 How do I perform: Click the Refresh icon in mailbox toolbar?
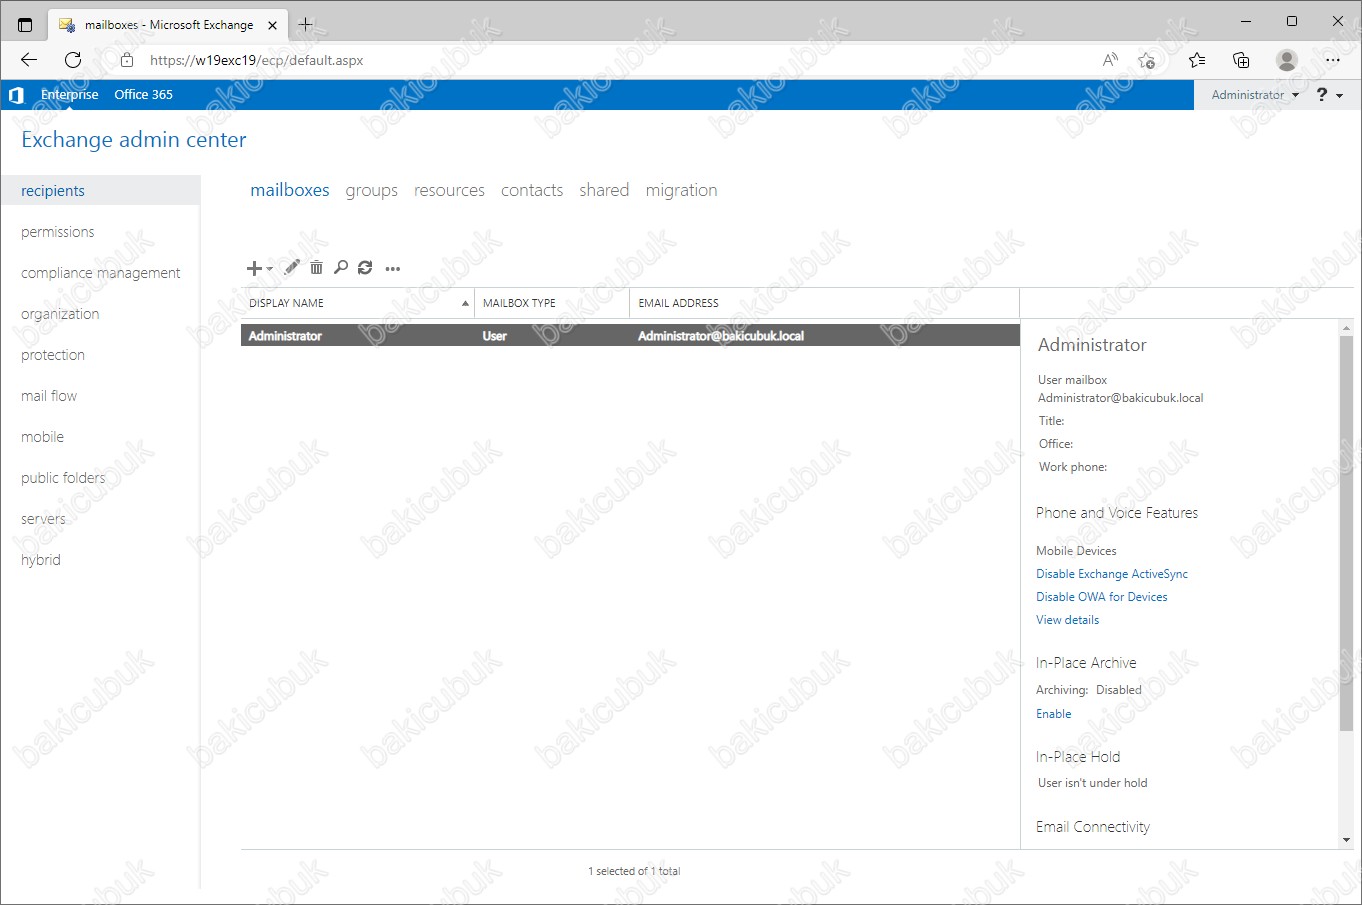tap(365, 267)
